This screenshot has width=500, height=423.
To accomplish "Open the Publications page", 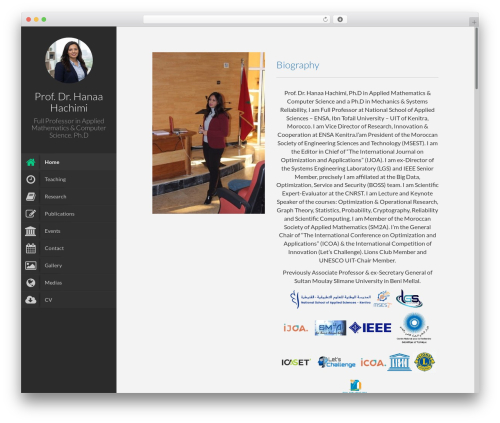I will pos(69,214).
